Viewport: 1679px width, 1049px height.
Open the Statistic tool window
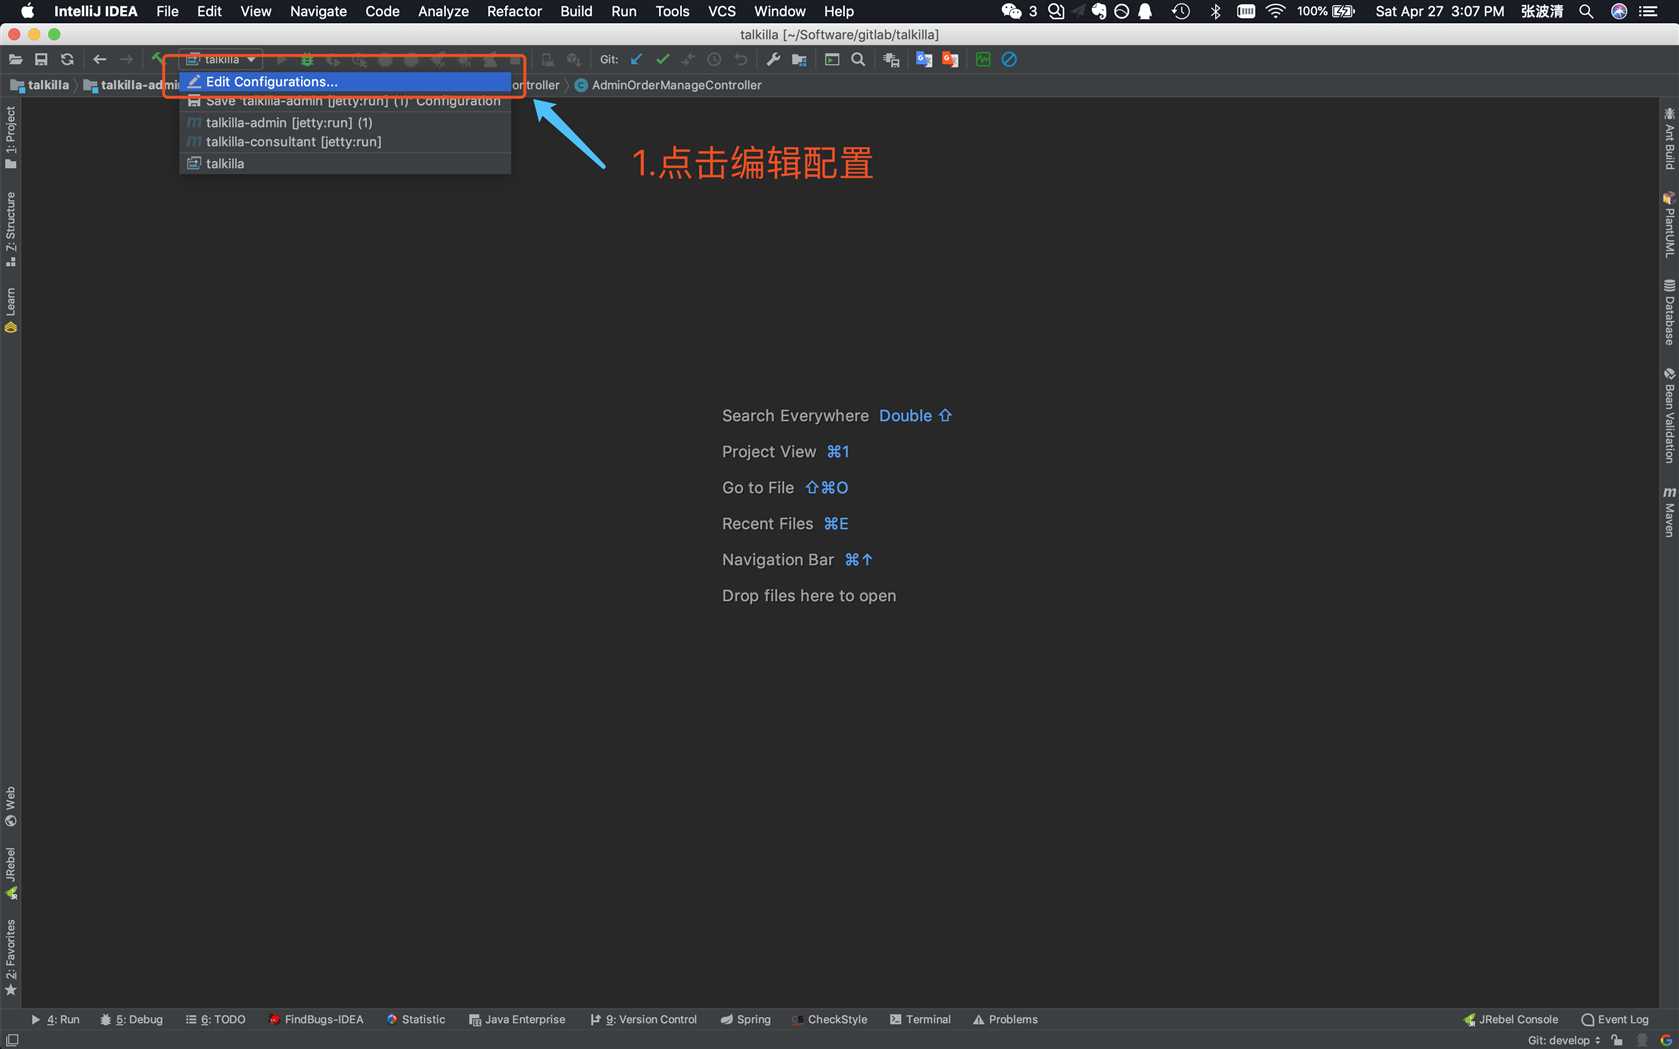tap(416, 1020)
